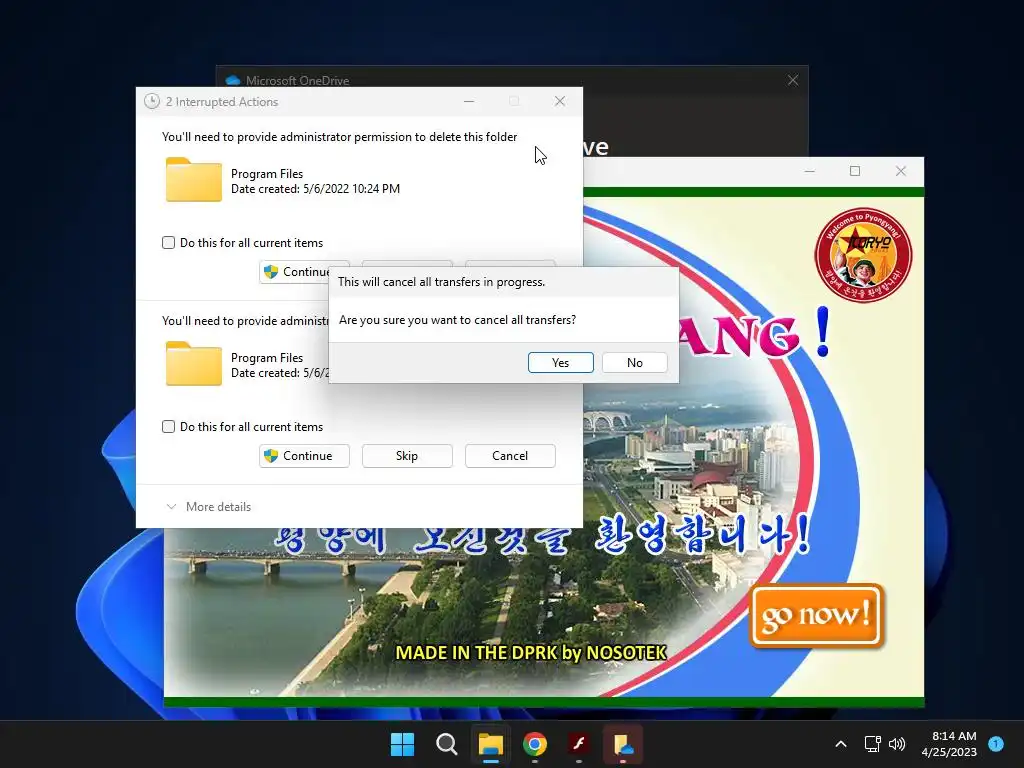Close the 2 Interrupted Actions window
Image resolution: width=1024 pixels, height=768 pixels.
(x=560, y=101)
